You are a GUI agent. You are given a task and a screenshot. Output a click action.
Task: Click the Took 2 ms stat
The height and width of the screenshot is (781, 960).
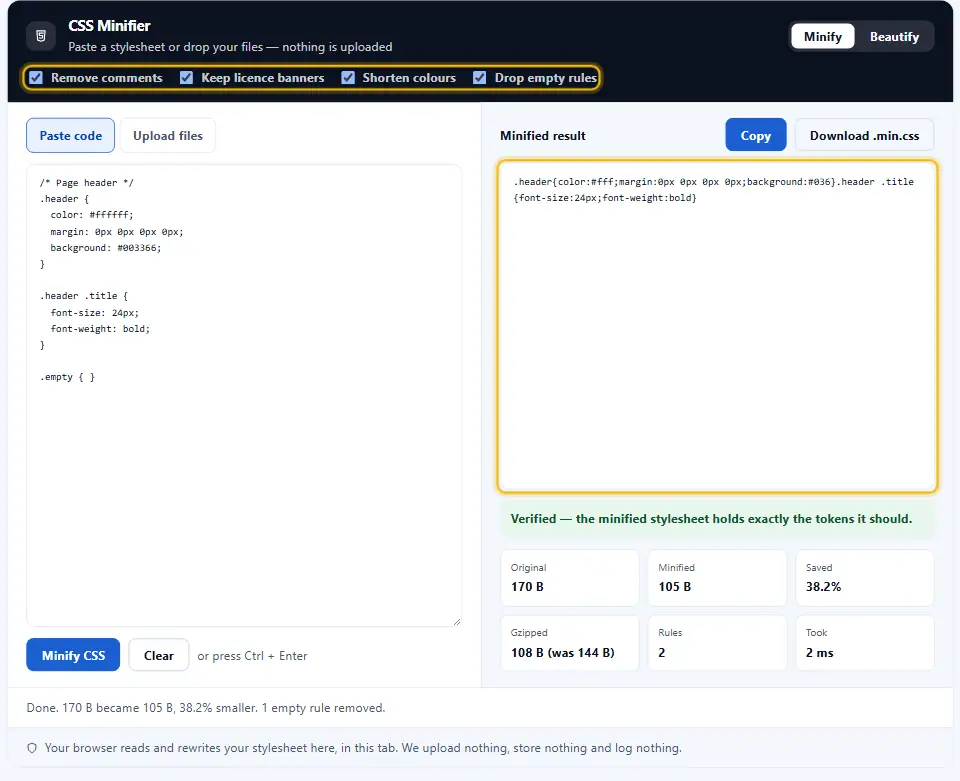click(864, 643)
